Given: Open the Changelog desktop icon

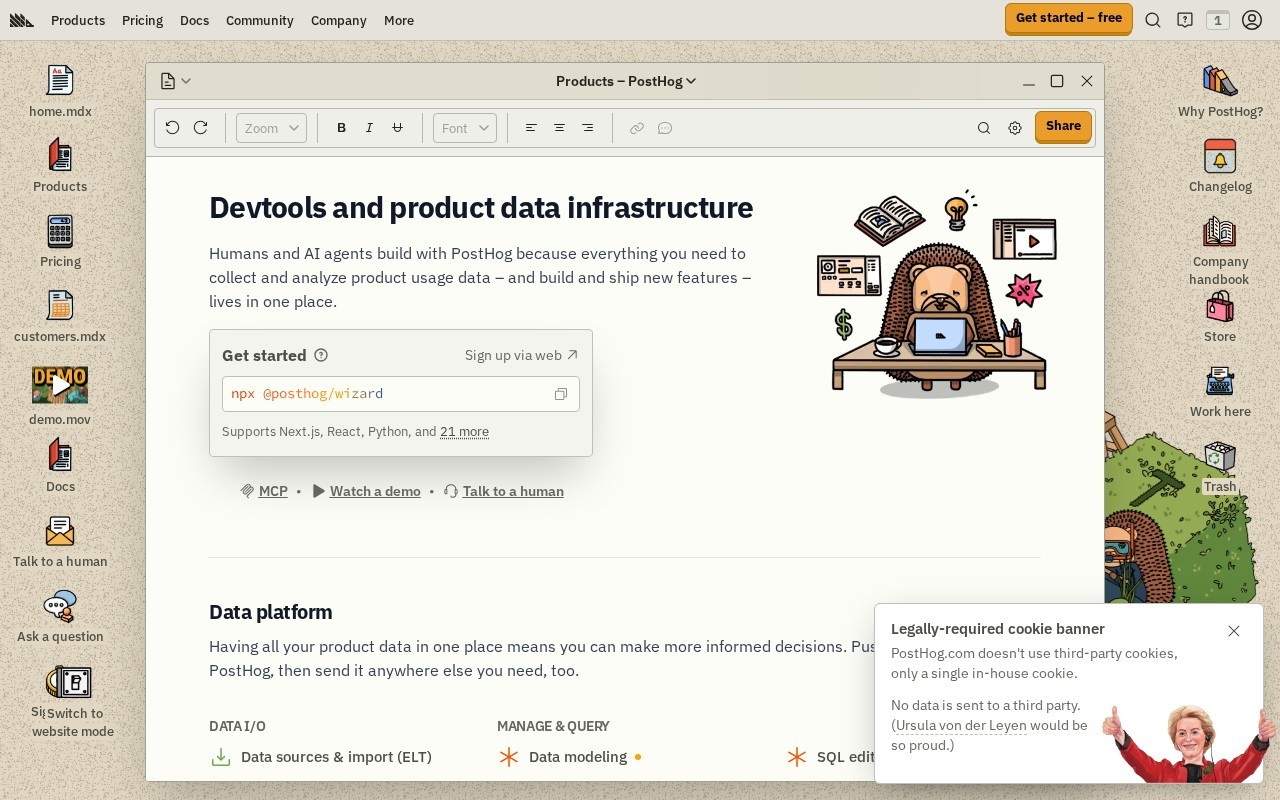Looking at the screenshot, I should pyautogui.click(x=1220, y=166).
